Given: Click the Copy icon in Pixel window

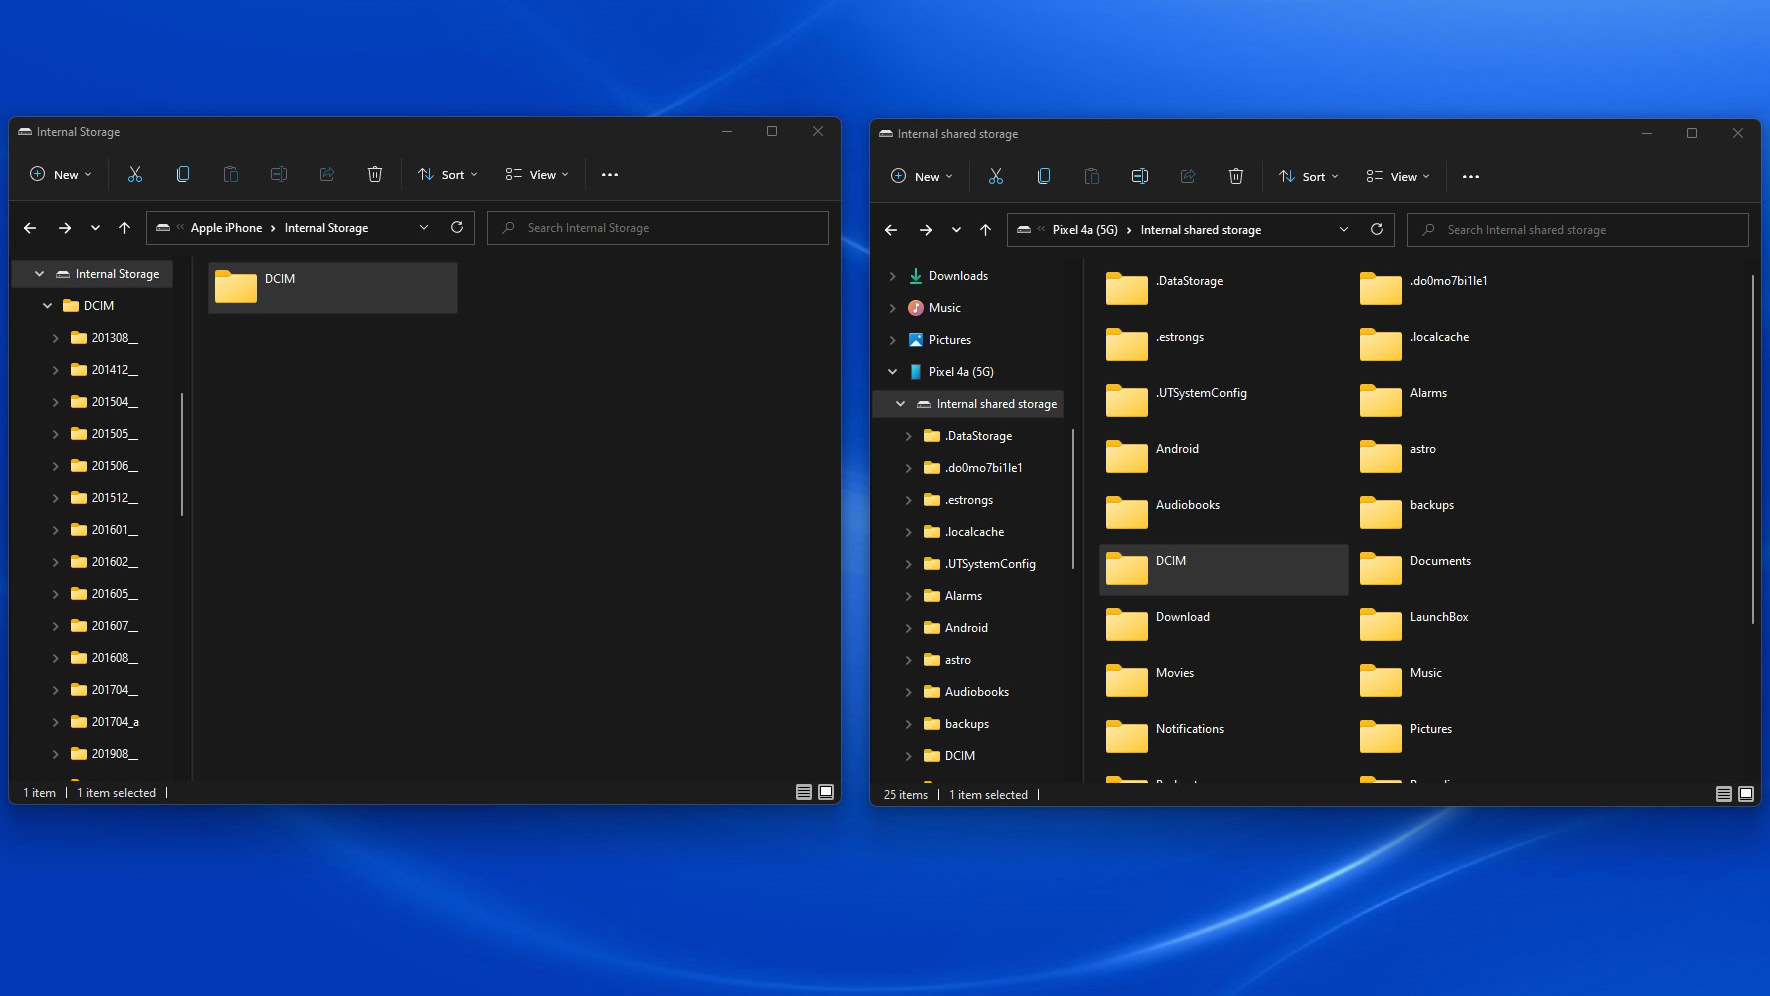Looking at the screenshot, I should coord(1043,176).
